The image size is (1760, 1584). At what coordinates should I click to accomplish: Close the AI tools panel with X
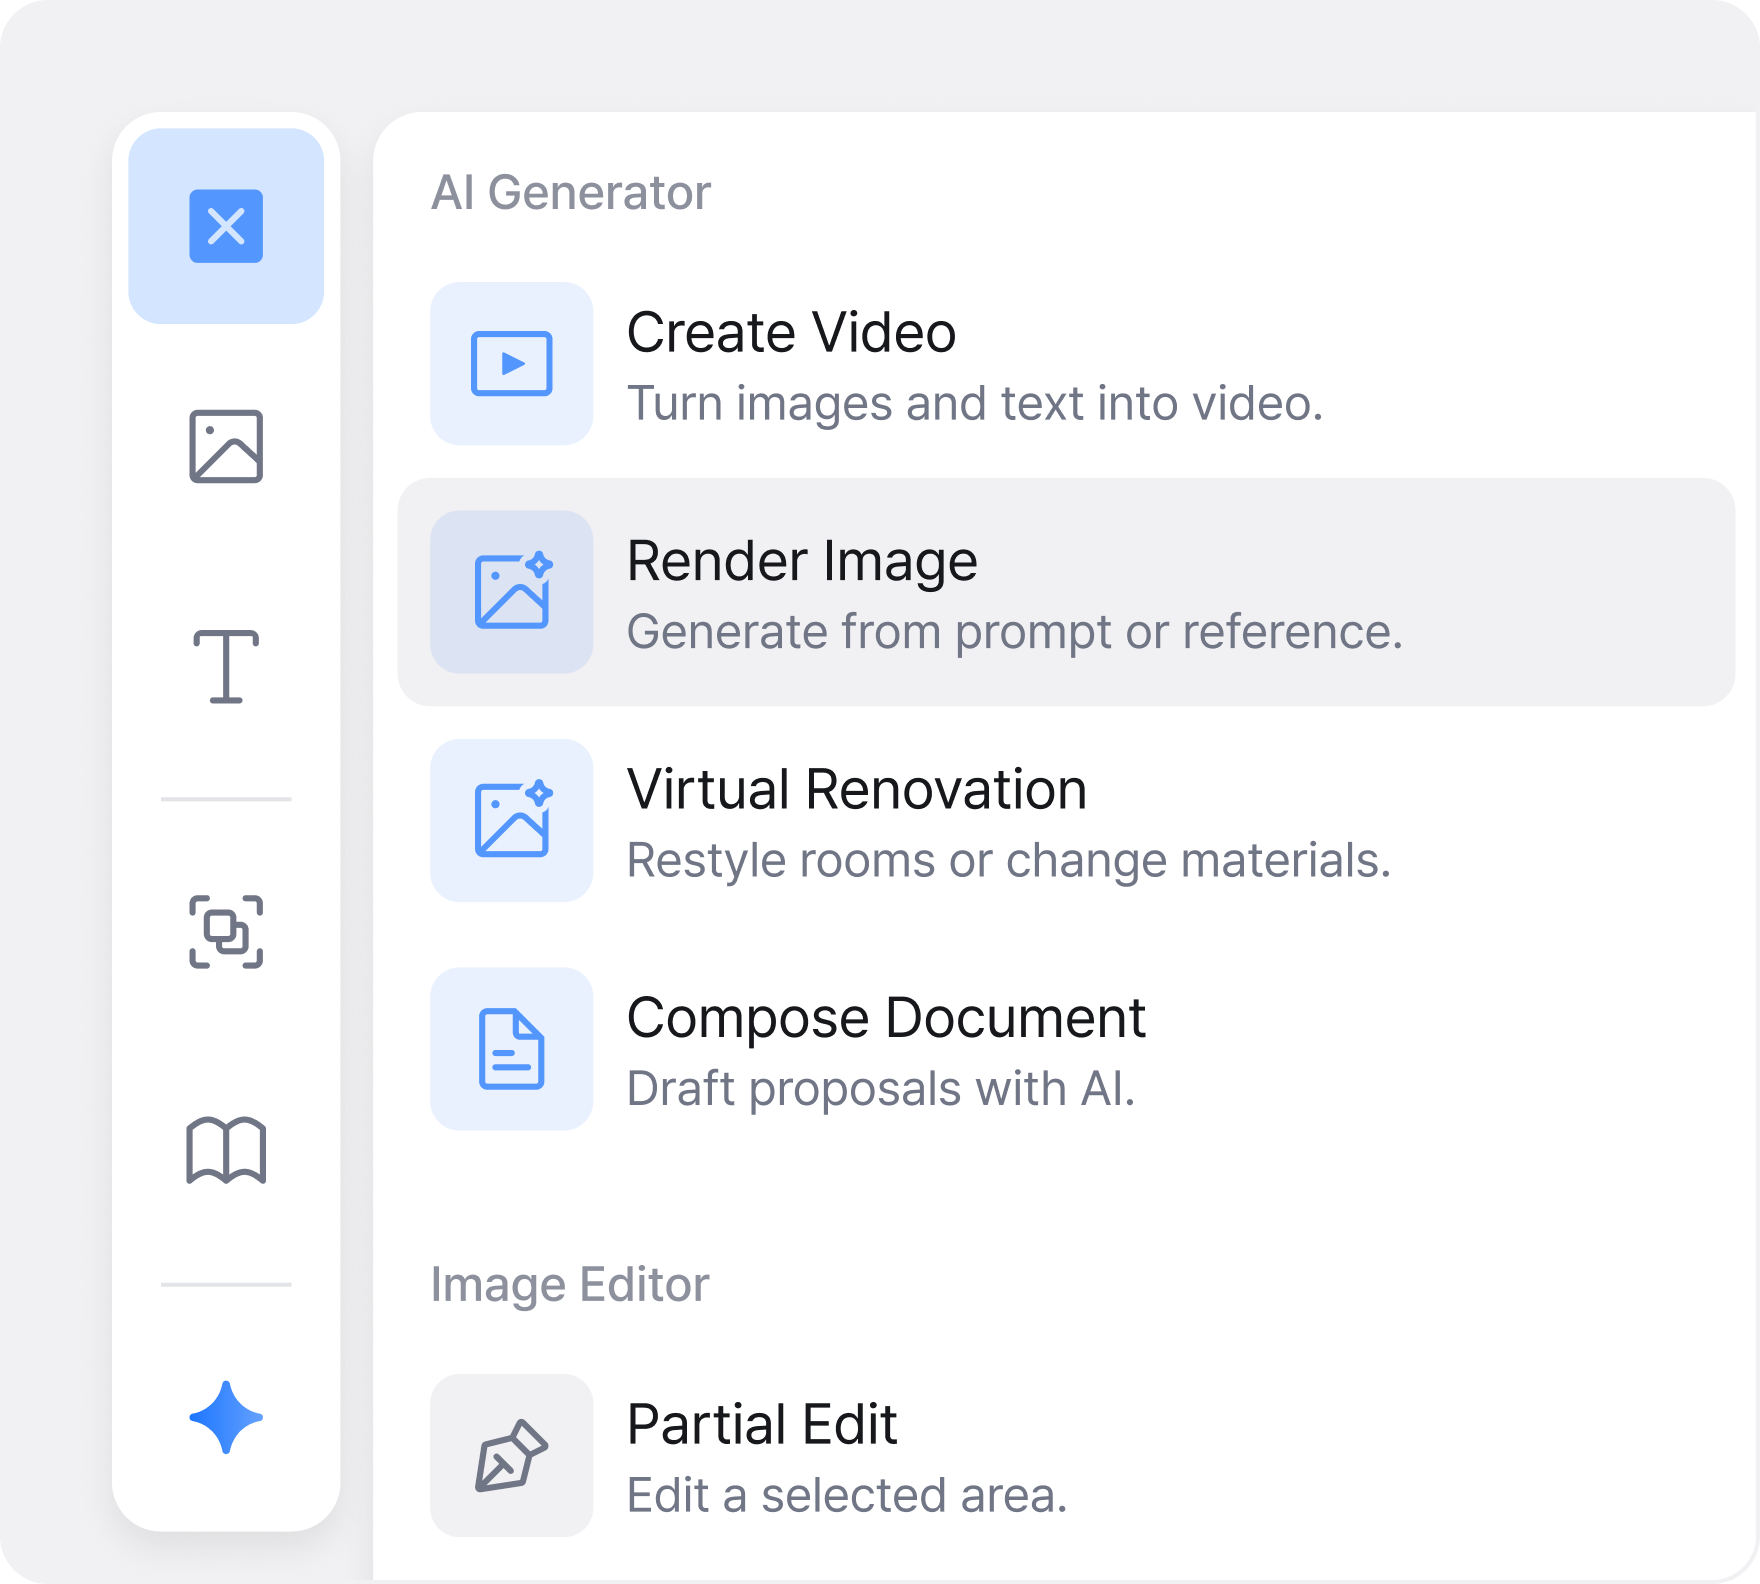226,226
